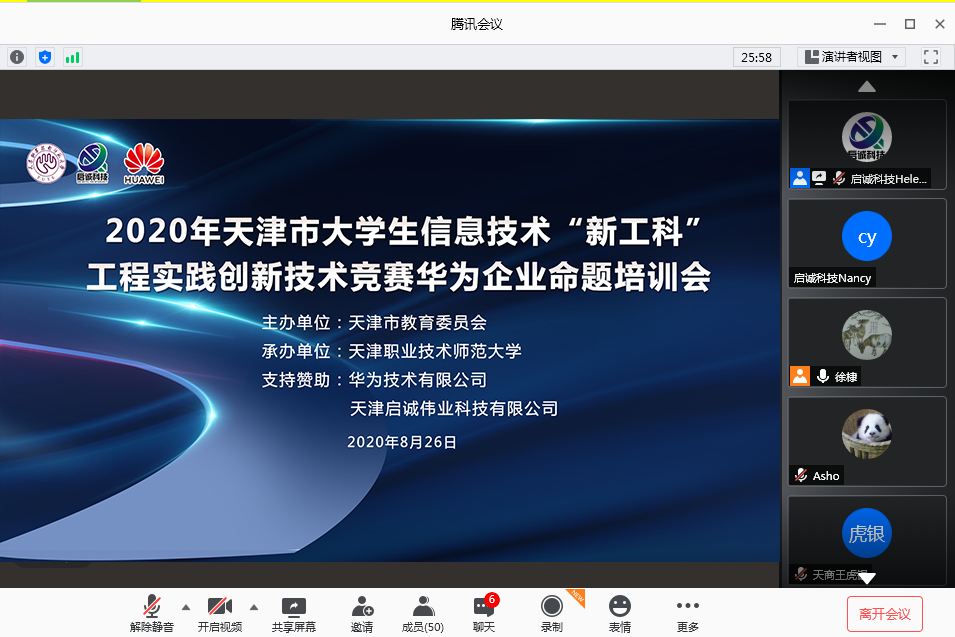This screenshot has height=637, width=955.
Task: Expand audio options arrow beside 解除静音
Action: point(186,607)
